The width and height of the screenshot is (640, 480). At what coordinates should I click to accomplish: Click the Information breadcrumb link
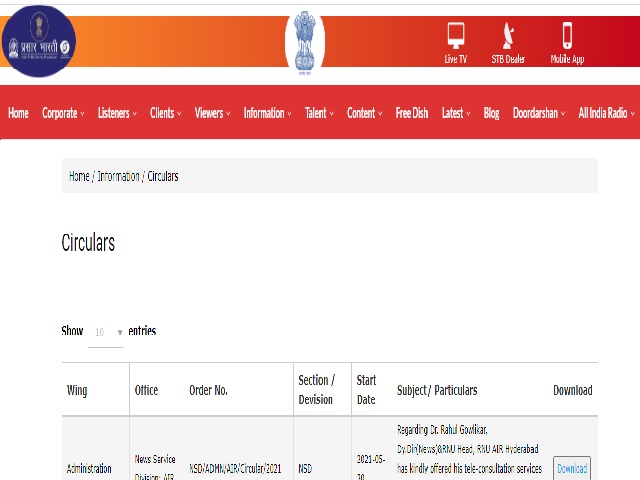coord(118,176)
